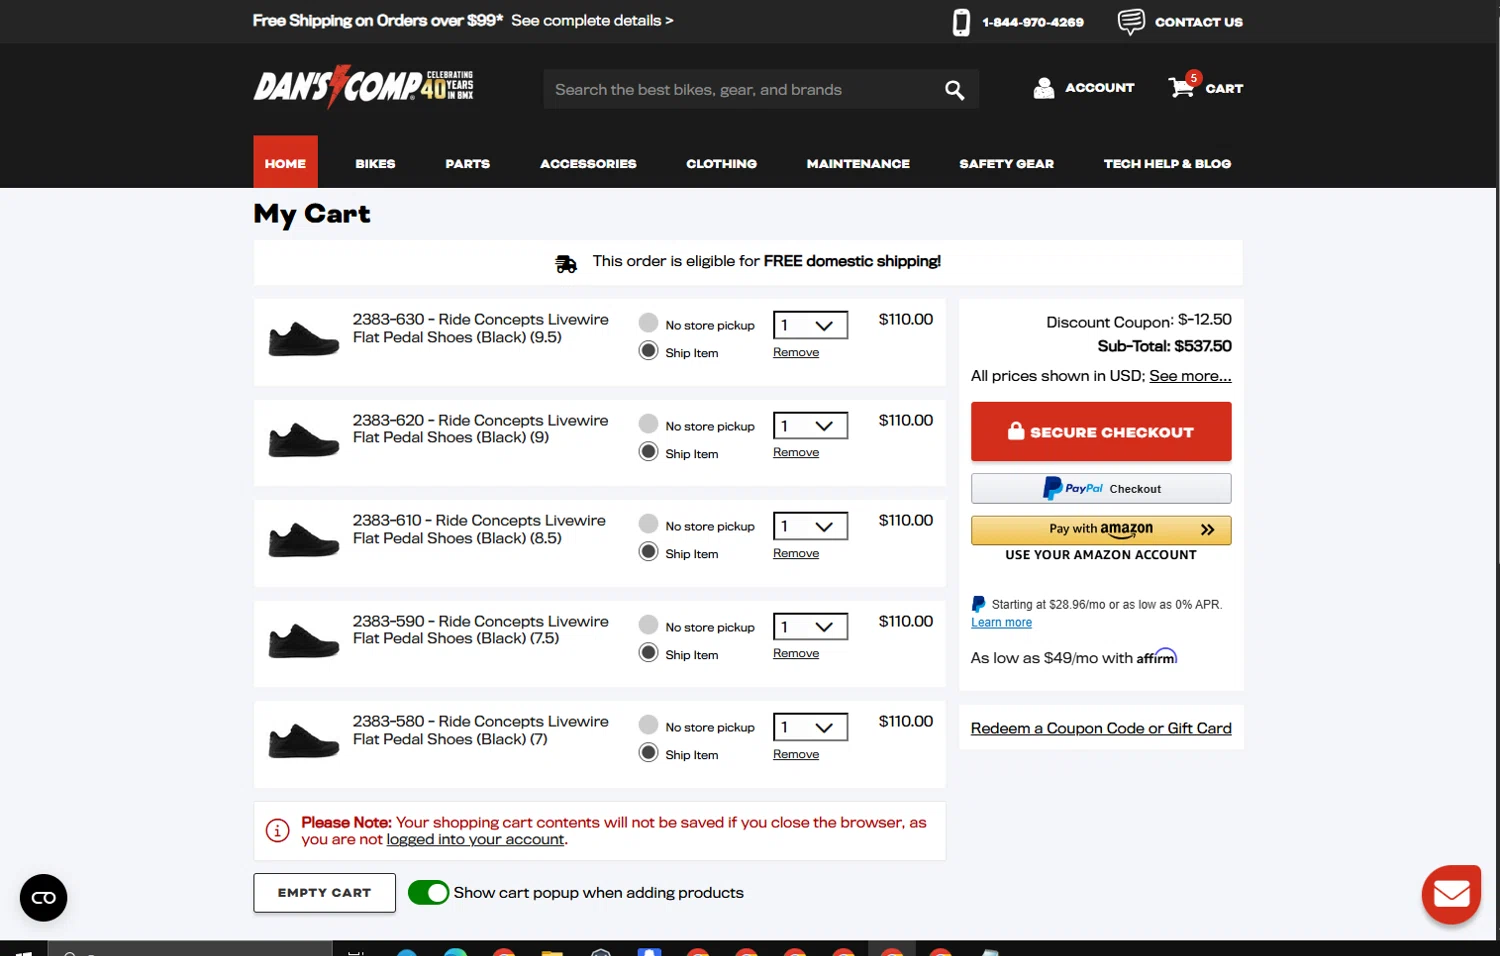This screenshot has width=1500, height=956.
Task: Select Ship Item for size 8.5 shoes
Action: 648,552
